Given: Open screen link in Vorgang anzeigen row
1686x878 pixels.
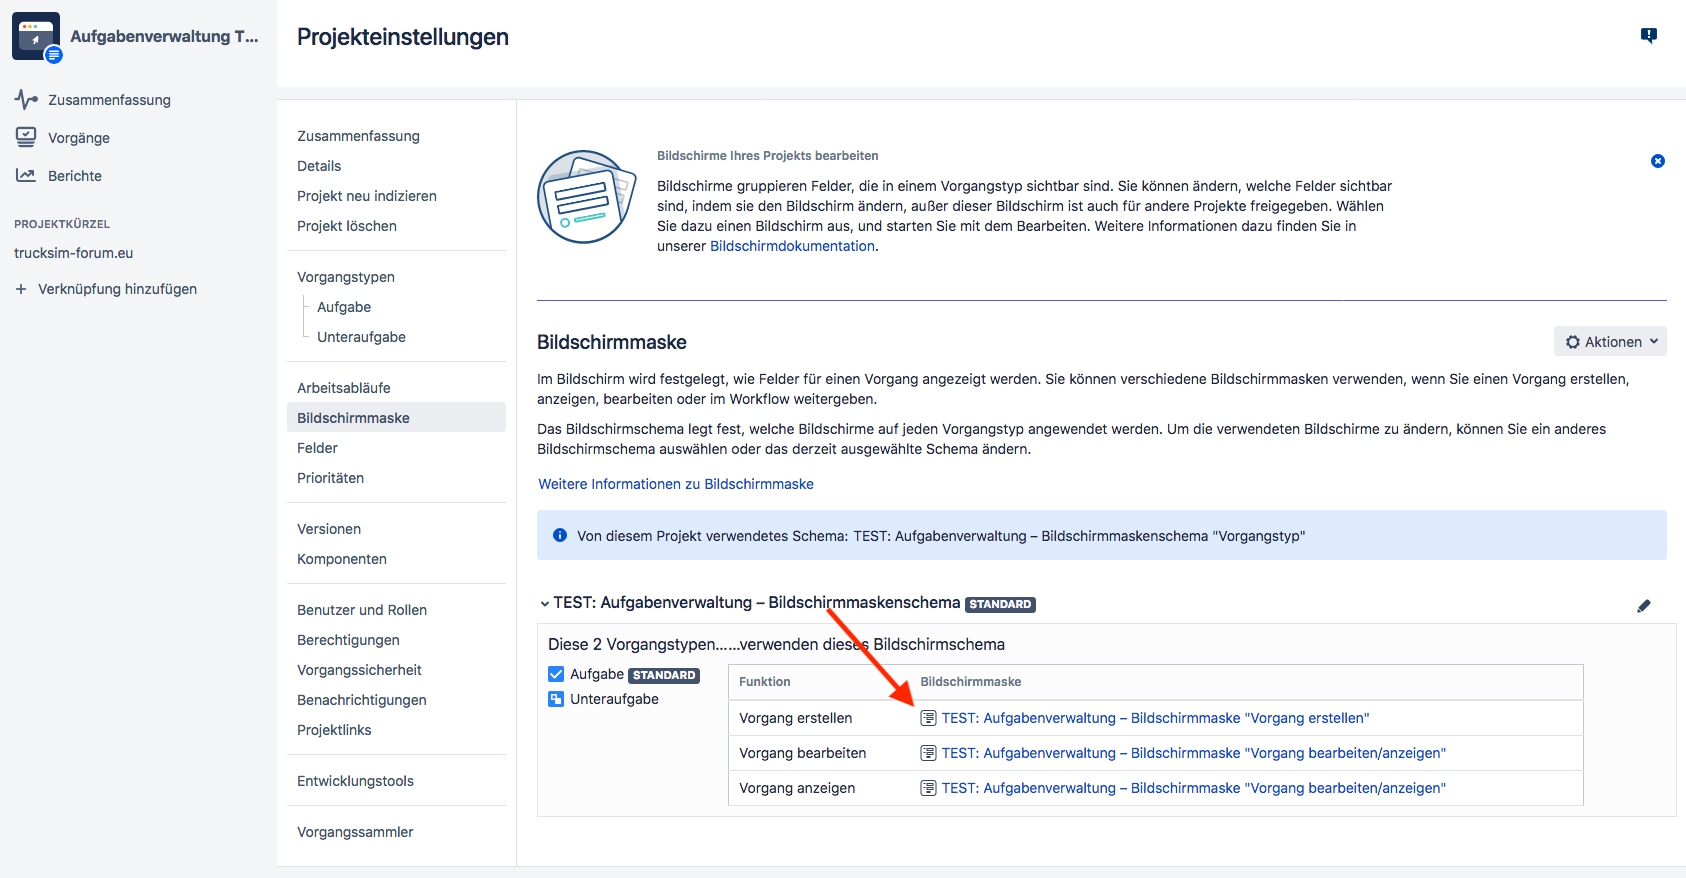Looking at the screenshot, I should tap(1193, 788).
